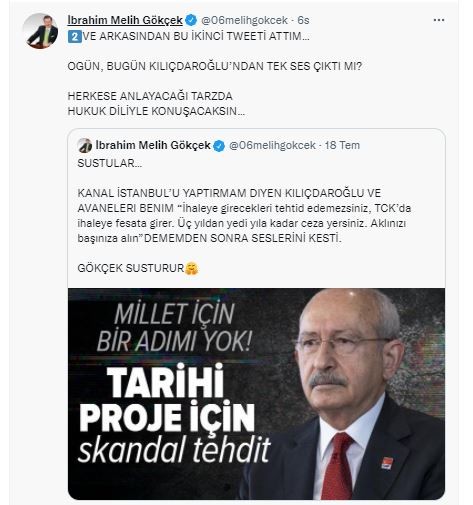Image resolution: width=473 pixels, height=505 pixels.
Task: Click the SUSTULAR… quoted tweet text
Action: [110, 163]
